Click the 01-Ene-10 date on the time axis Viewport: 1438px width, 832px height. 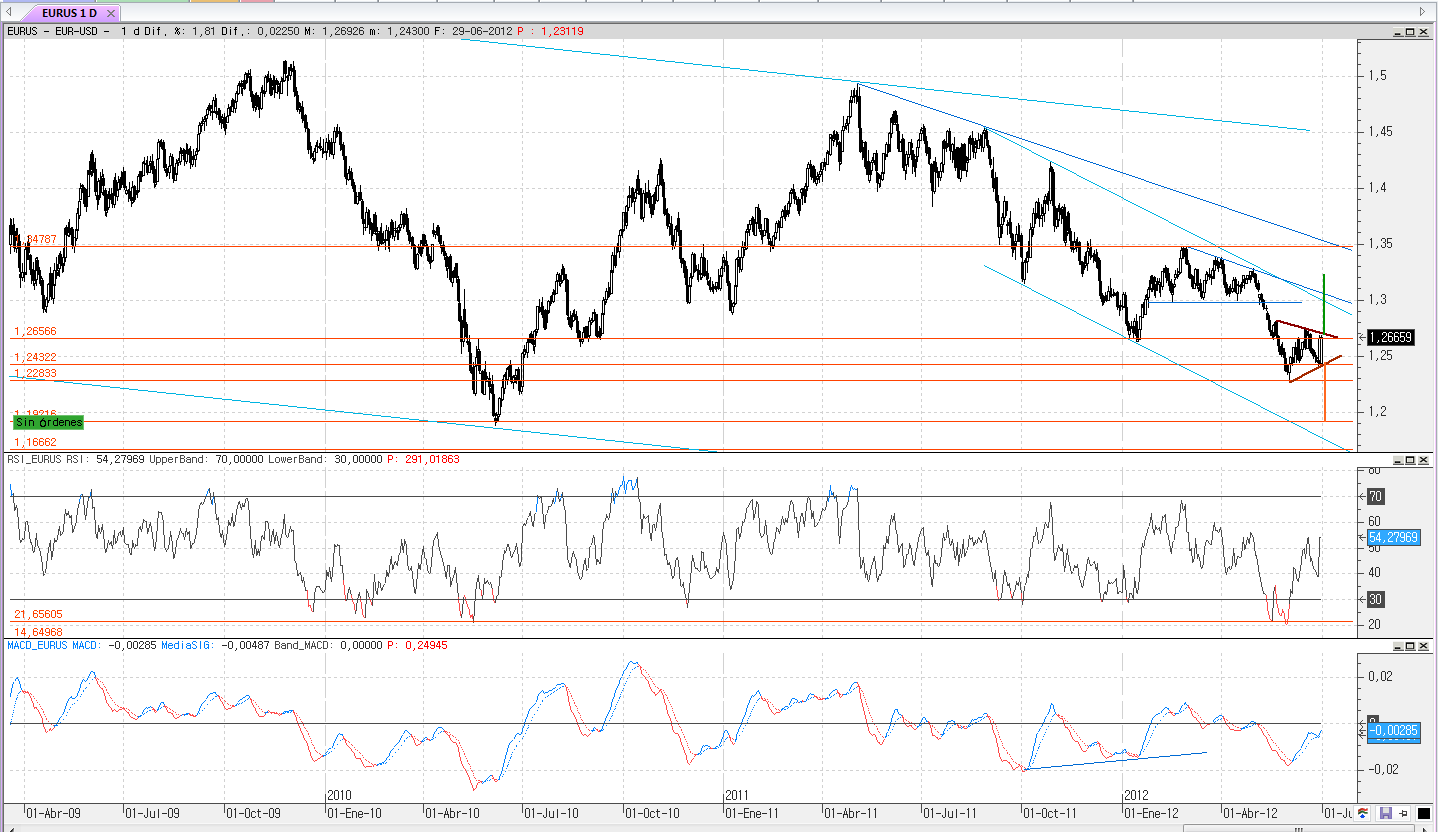pos(355,813)
